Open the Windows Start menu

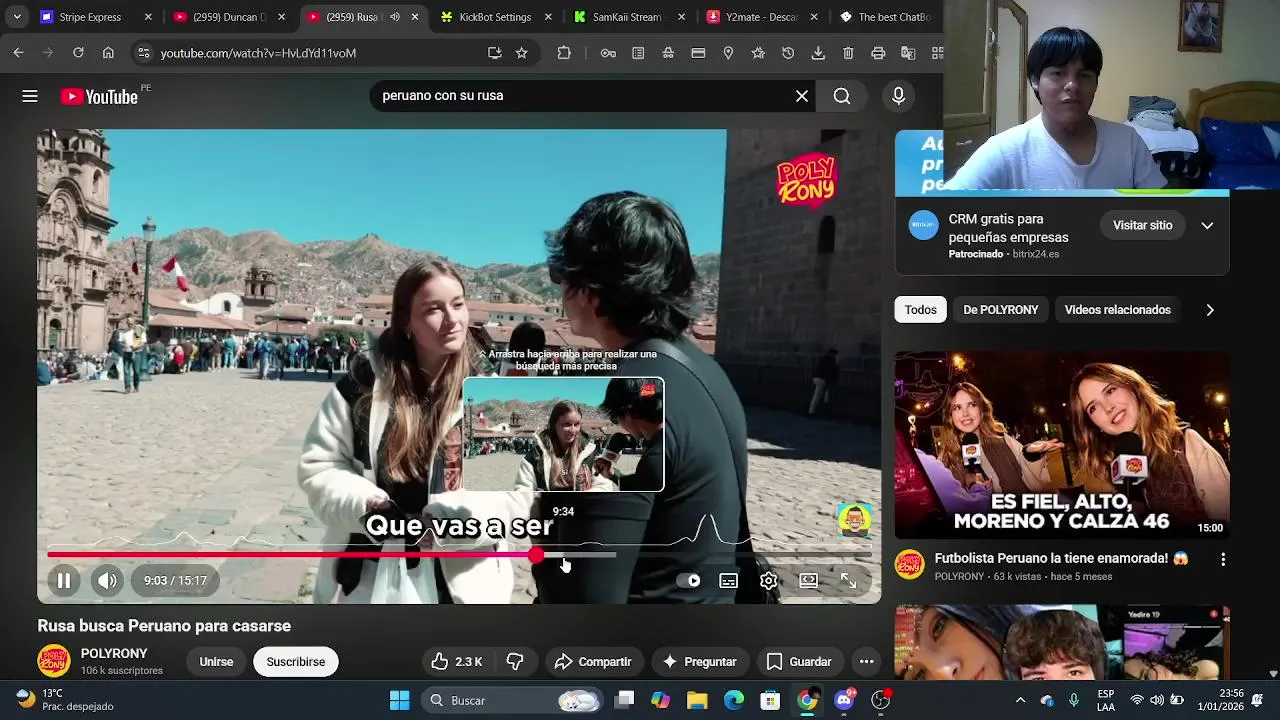pos(399,700)
